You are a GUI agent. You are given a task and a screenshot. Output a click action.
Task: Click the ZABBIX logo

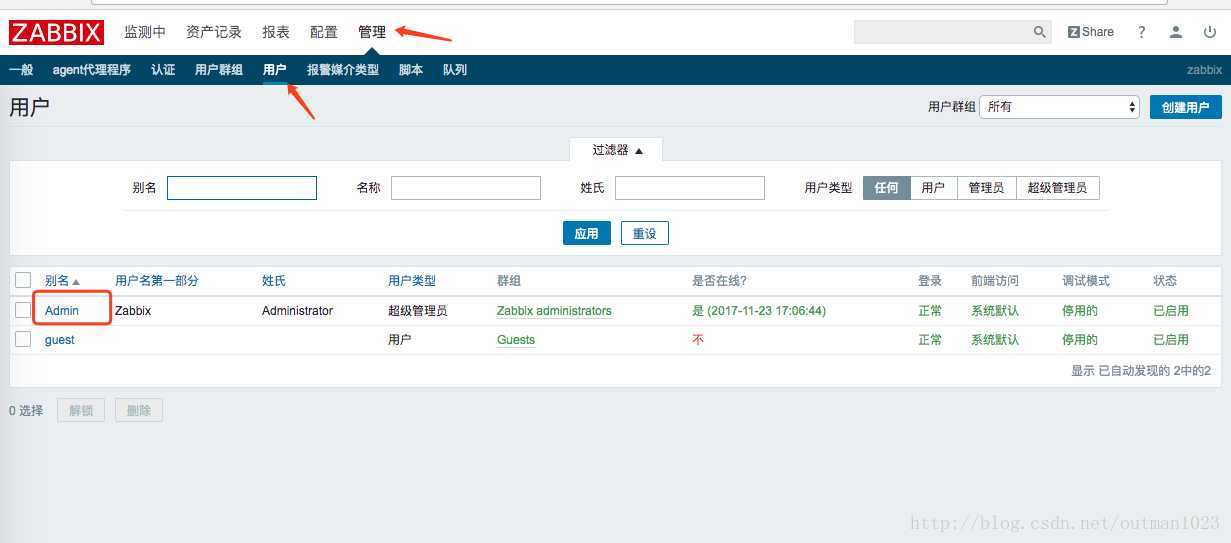(x=56, y=33)
